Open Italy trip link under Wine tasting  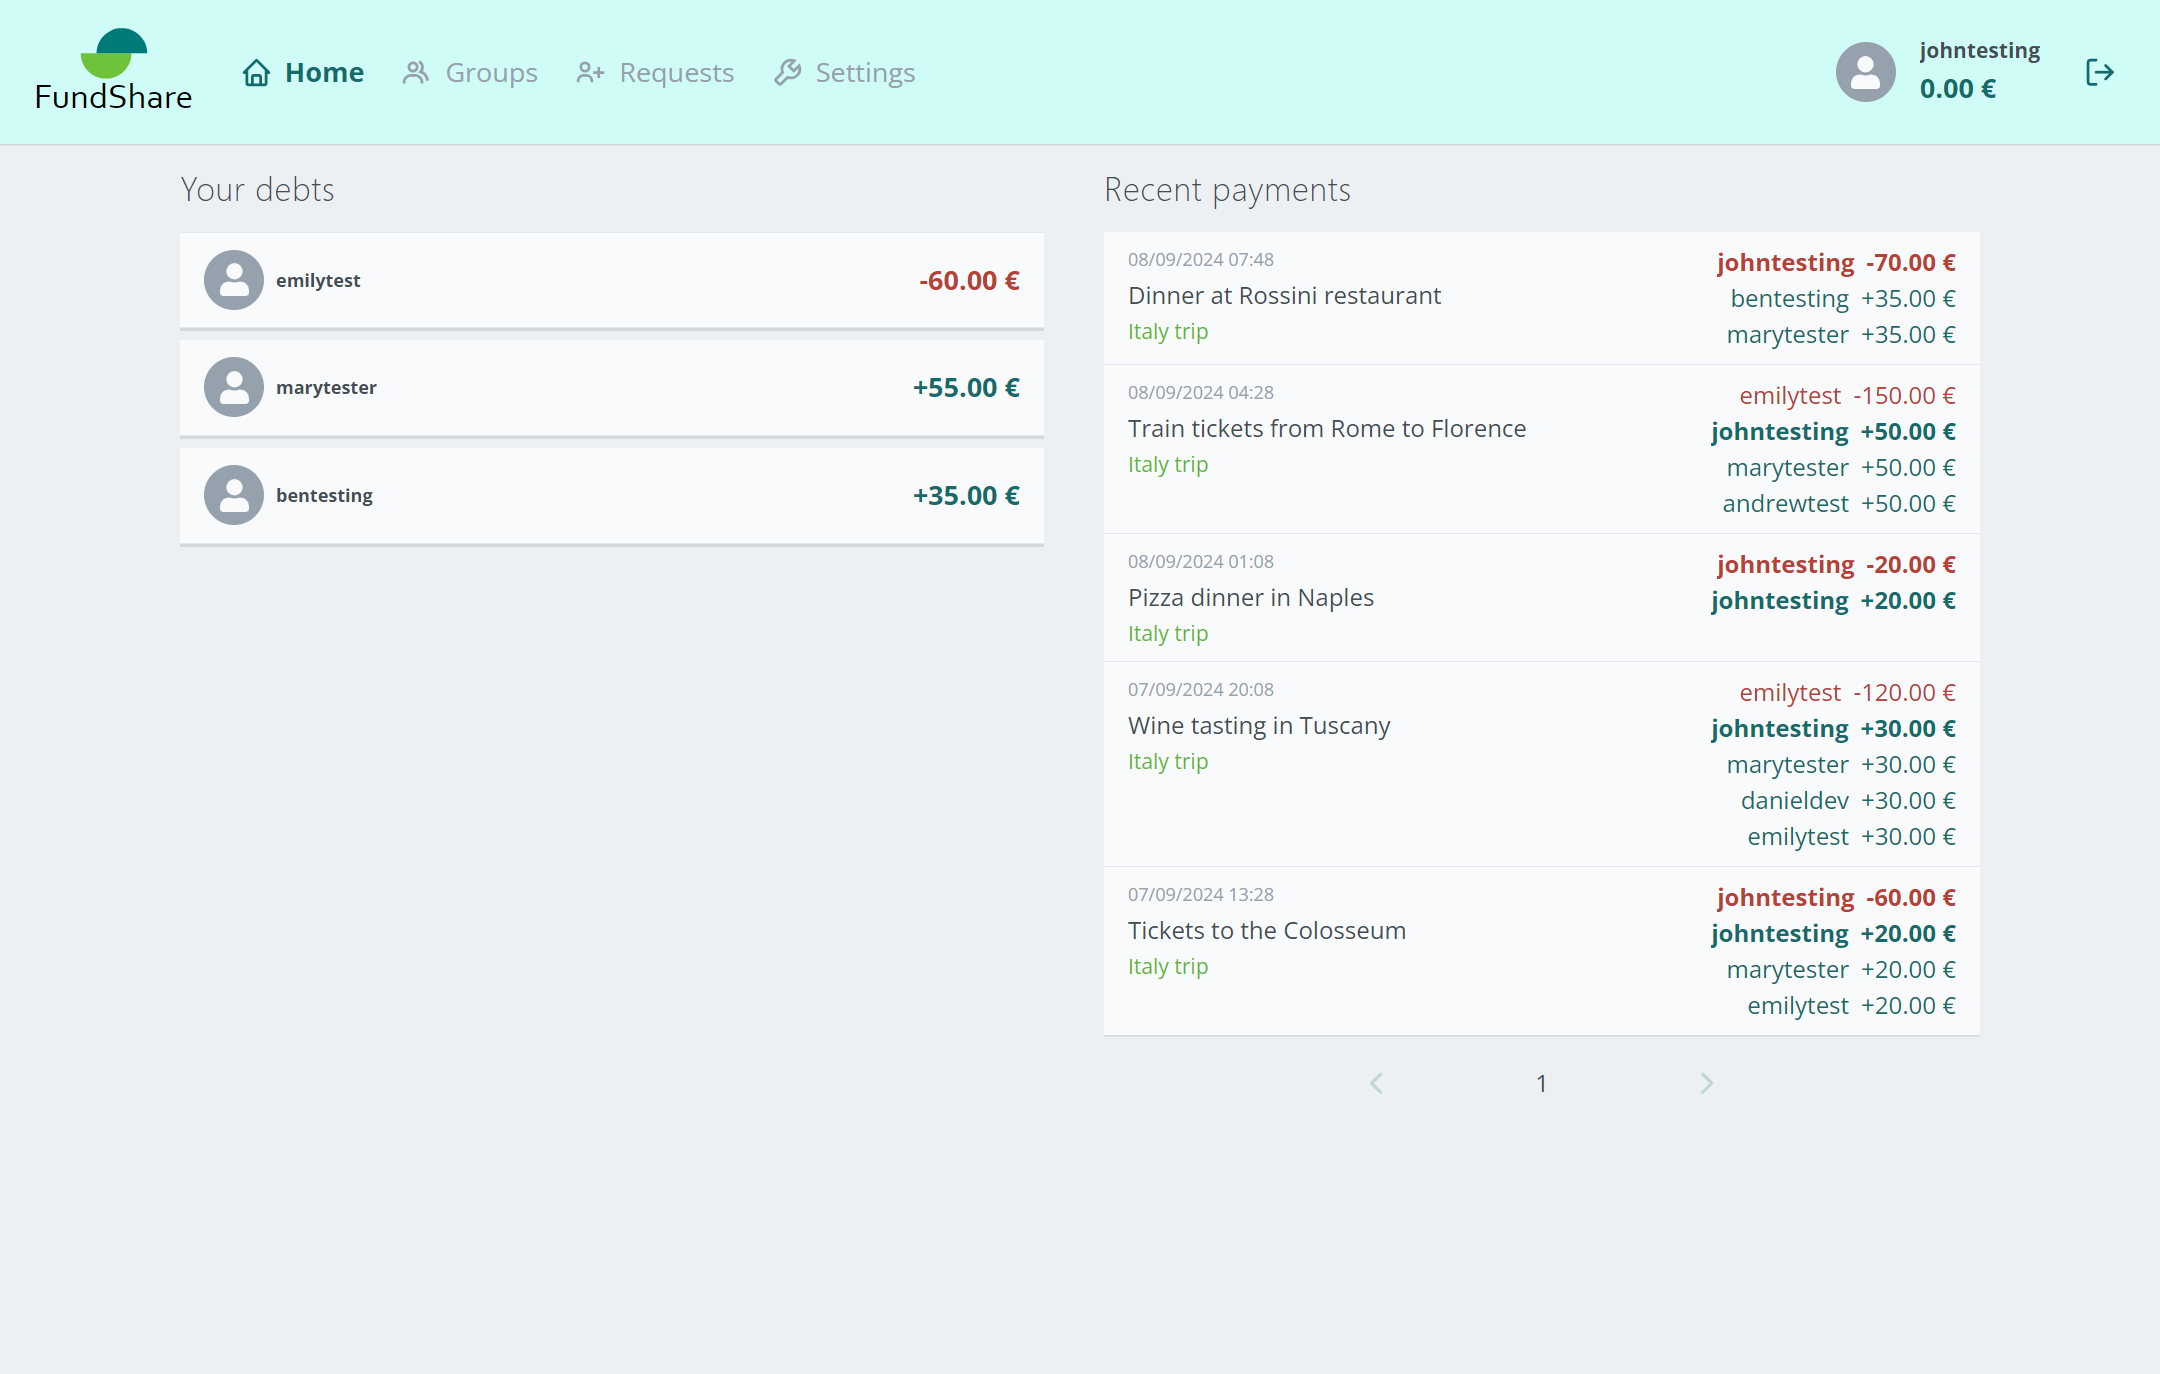(x=1168, y=761)
